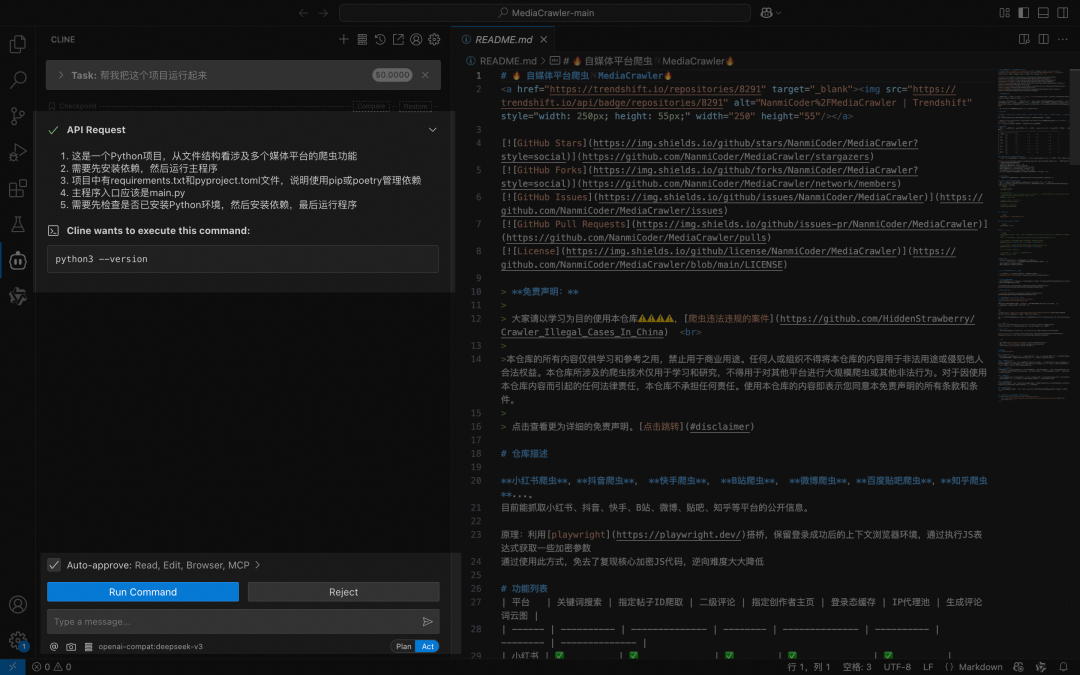Image resolution: width=1080 pixels, height=675 pixels.
Task: Open remote window status bar button
Action: click(12, 667)
